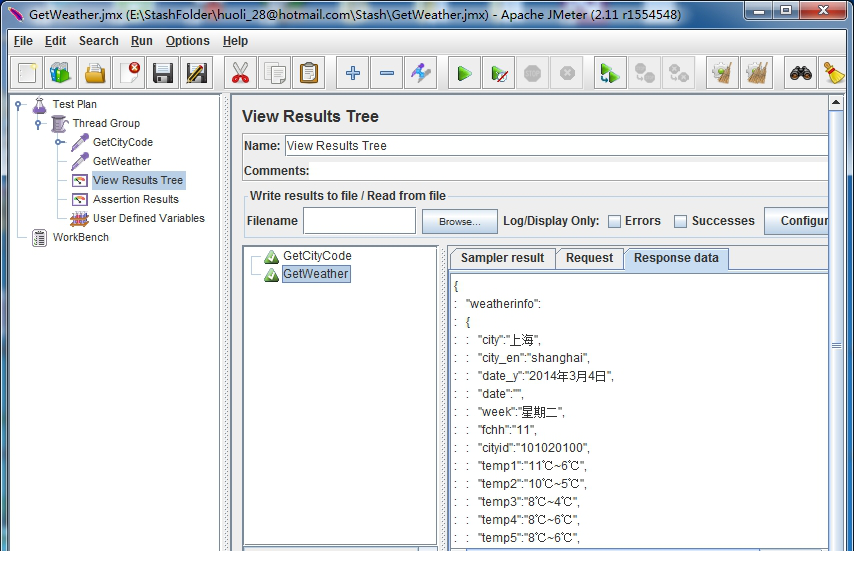Enable the Errors checkbox
Screen dimensions: 854x573
614,221
